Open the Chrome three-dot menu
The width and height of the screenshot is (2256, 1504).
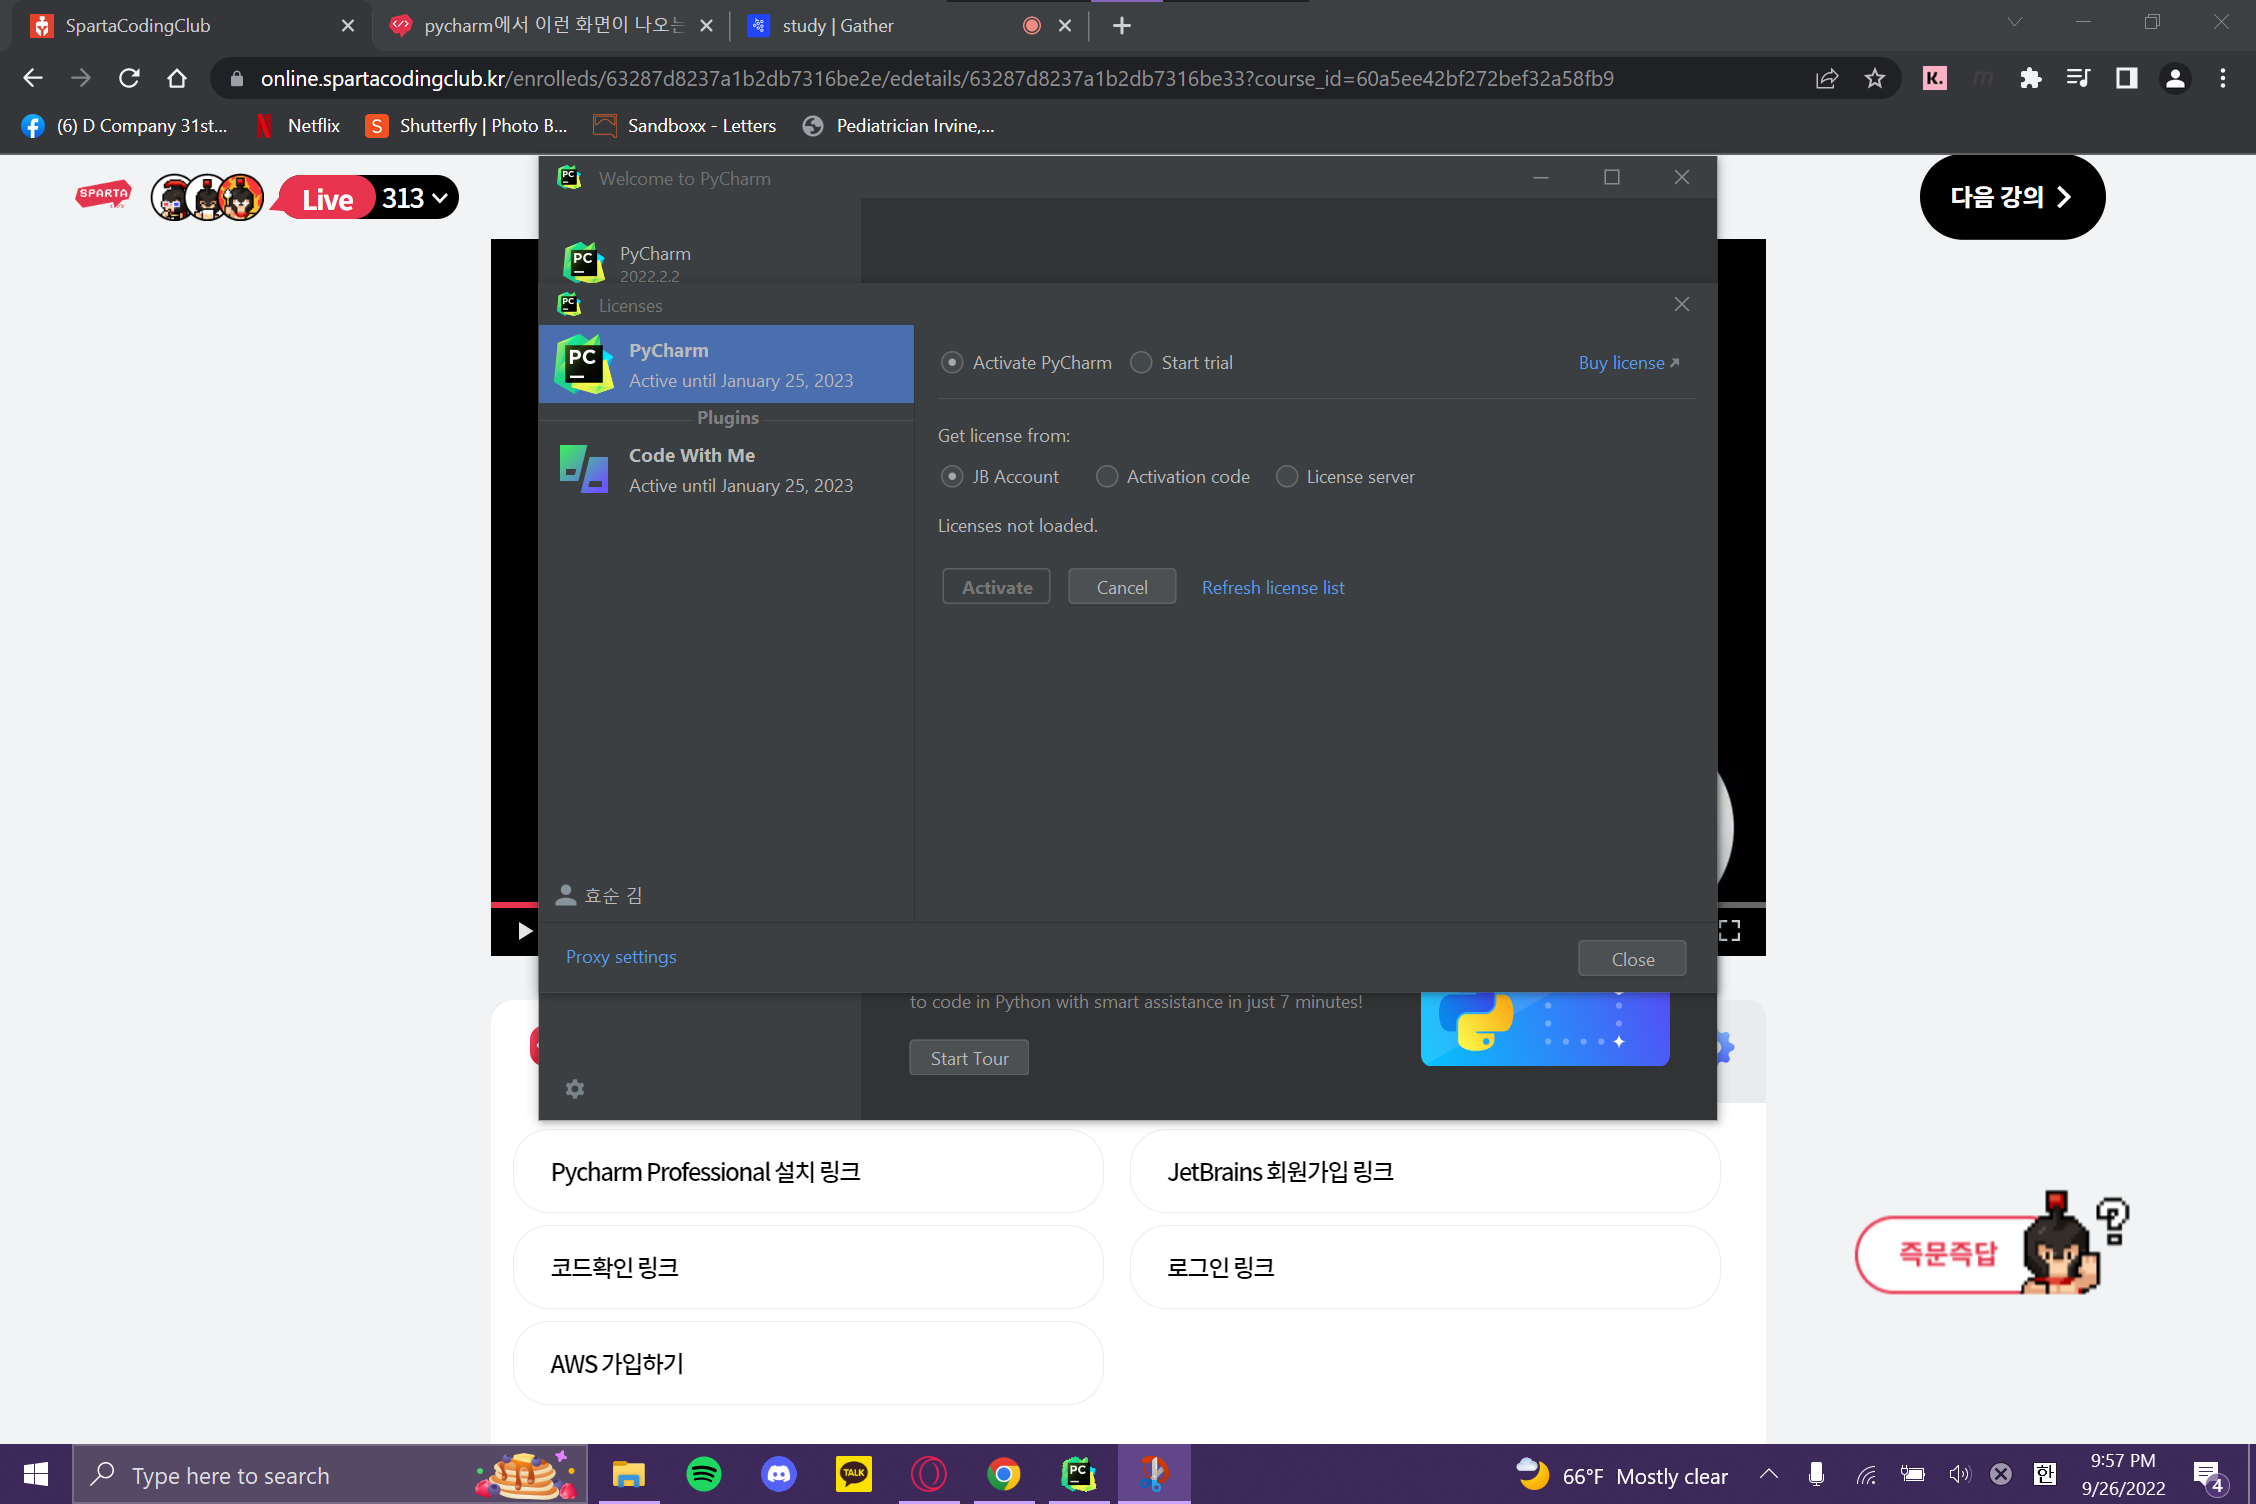(x=2223, y=78)
